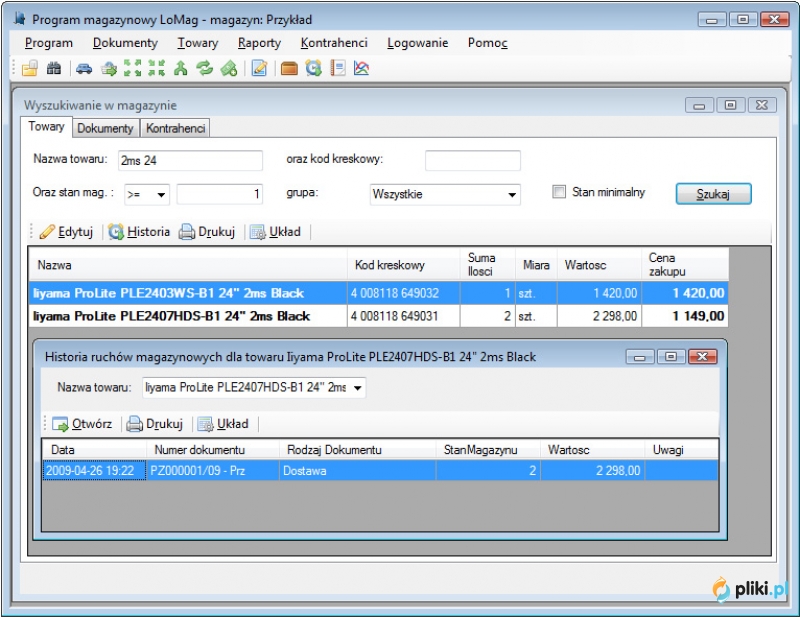Image resolution: width=800 pixels, height=617 pixels.
Task: Click the note with pencil toolbar icon
Action: point(259,68)
